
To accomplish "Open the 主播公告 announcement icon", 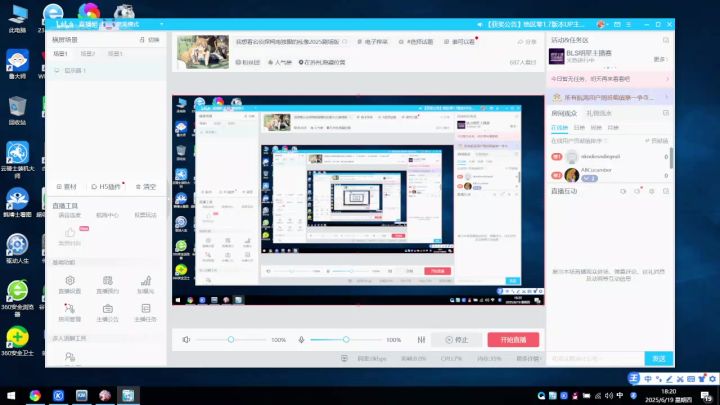I will [x=108, y=308].
